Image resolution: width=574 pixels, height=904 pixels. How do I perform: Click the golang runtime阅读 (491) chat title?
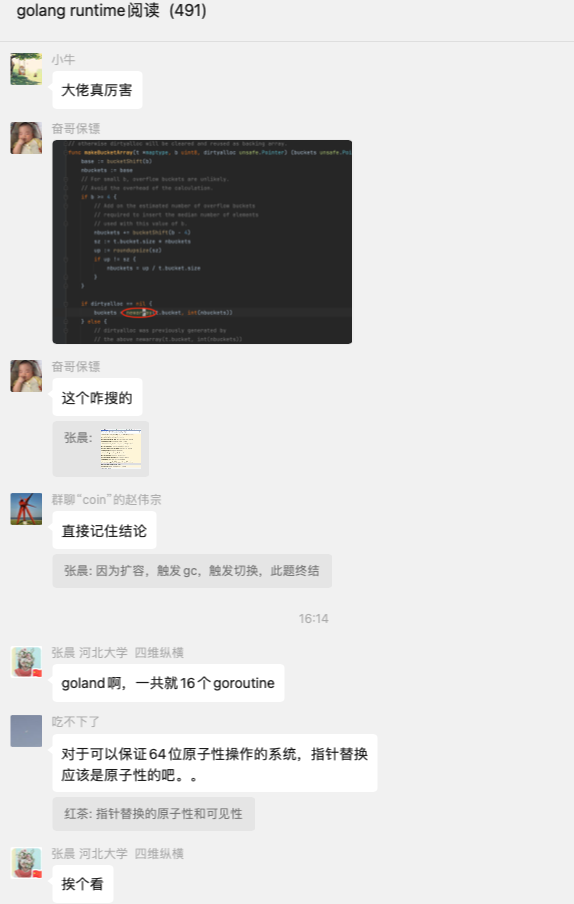pyautogui.click(x=111, y=11)
